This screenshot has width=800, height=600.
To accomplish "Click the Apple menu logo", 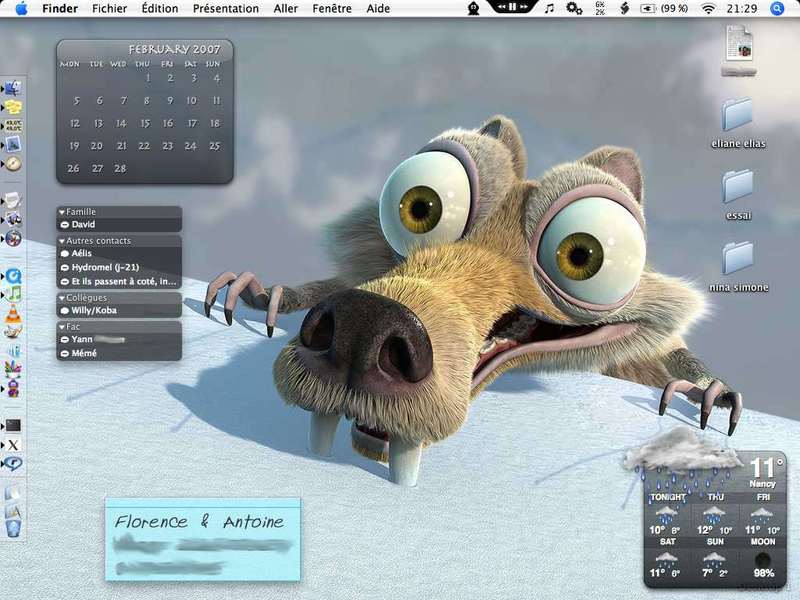I will (21, 8).
